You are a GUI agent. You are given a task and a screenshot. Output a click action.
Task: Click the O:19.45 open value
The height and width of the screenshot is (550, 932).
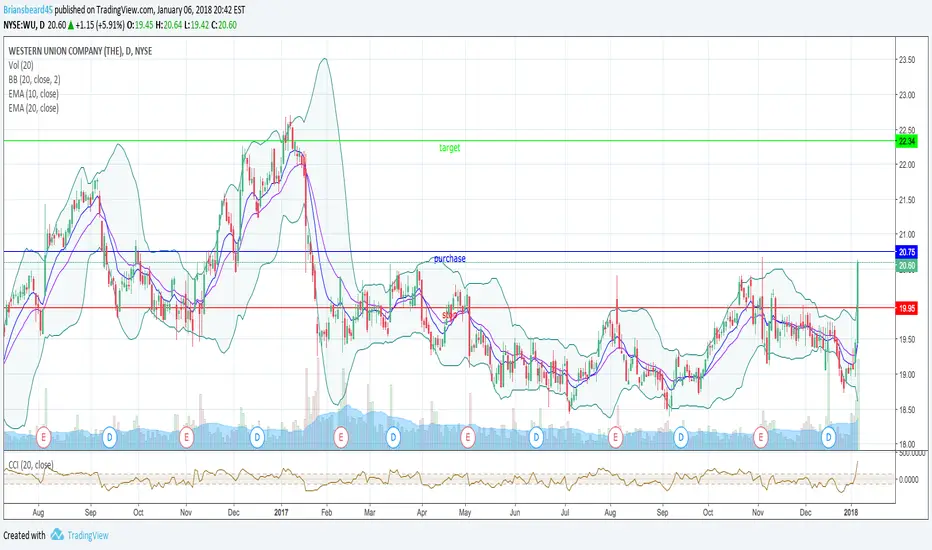(x=140, y=25)
